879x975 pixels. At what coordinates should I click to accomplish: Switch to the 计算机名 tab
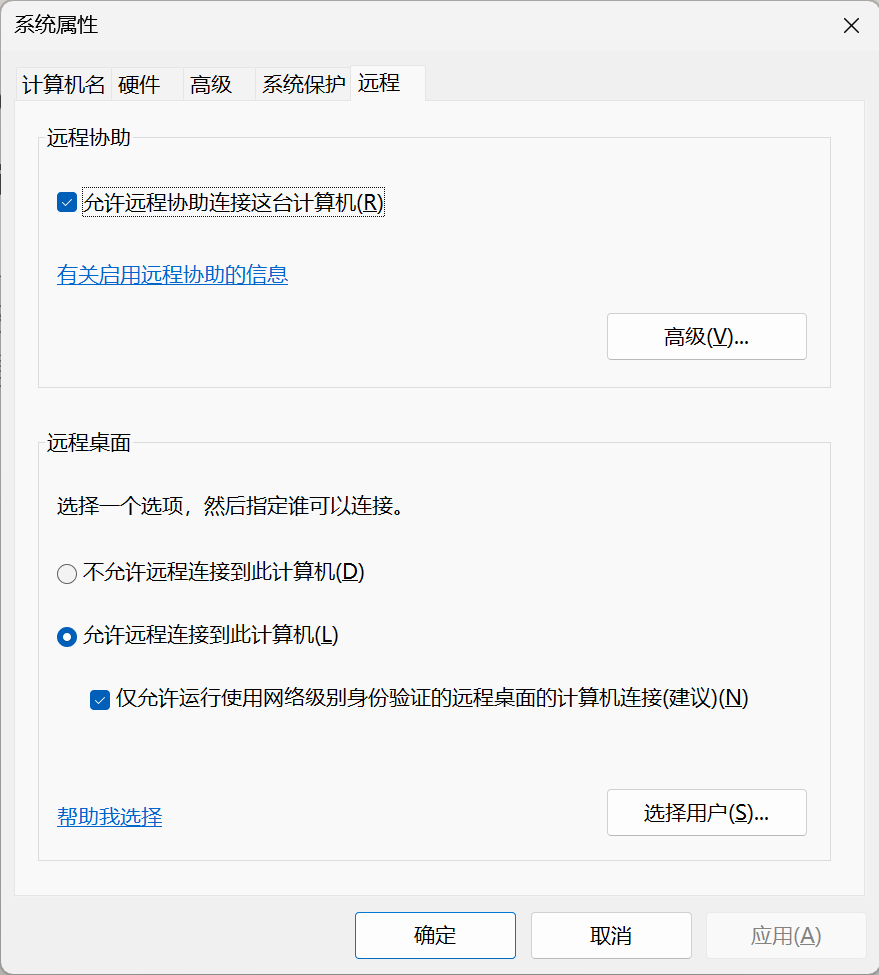(63, 85)
